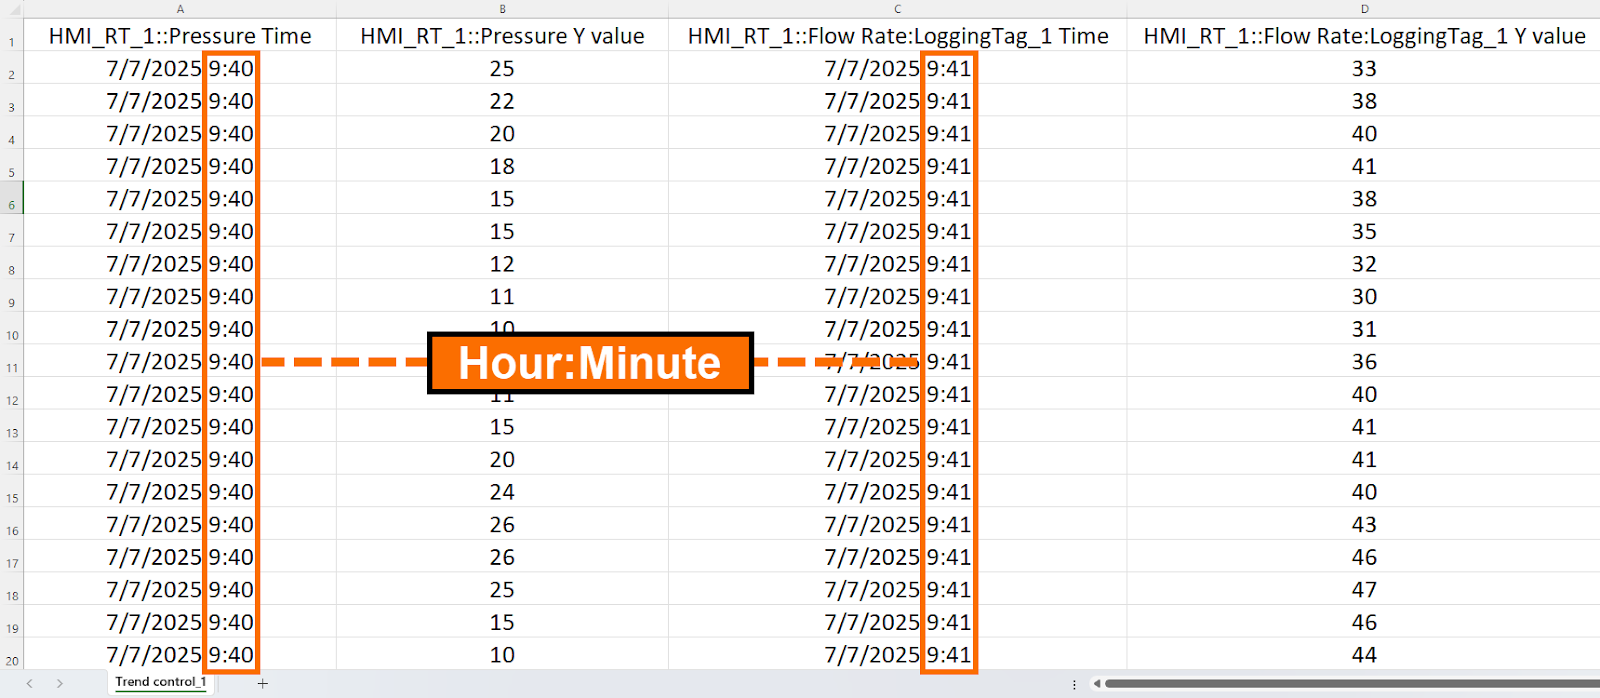Select Flow Rate Time cell in row 5
The height and width of the screenshot is (698, 1600).
tap(897, 166)
